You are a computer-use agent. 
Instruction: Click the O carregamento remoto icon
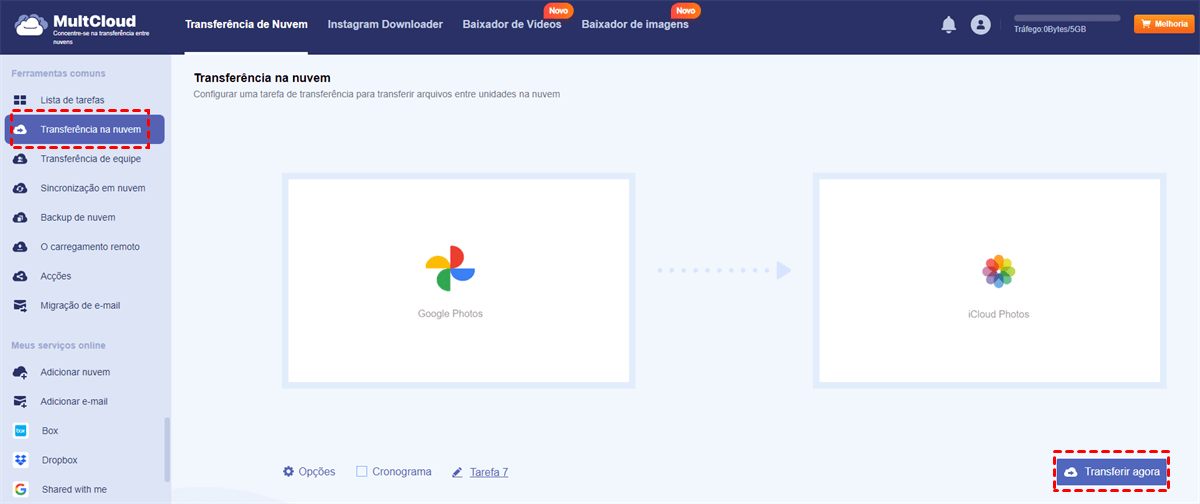coord(20,246)
